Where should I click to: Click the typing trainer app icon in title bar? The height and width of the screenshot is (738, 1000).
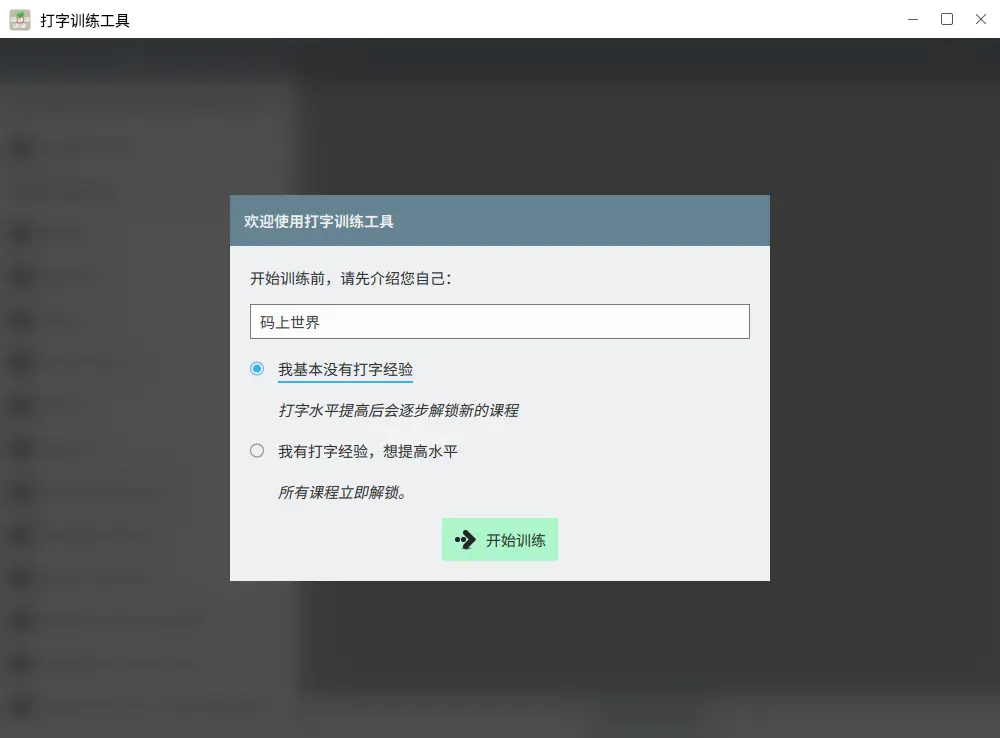(x=20, y=20)
